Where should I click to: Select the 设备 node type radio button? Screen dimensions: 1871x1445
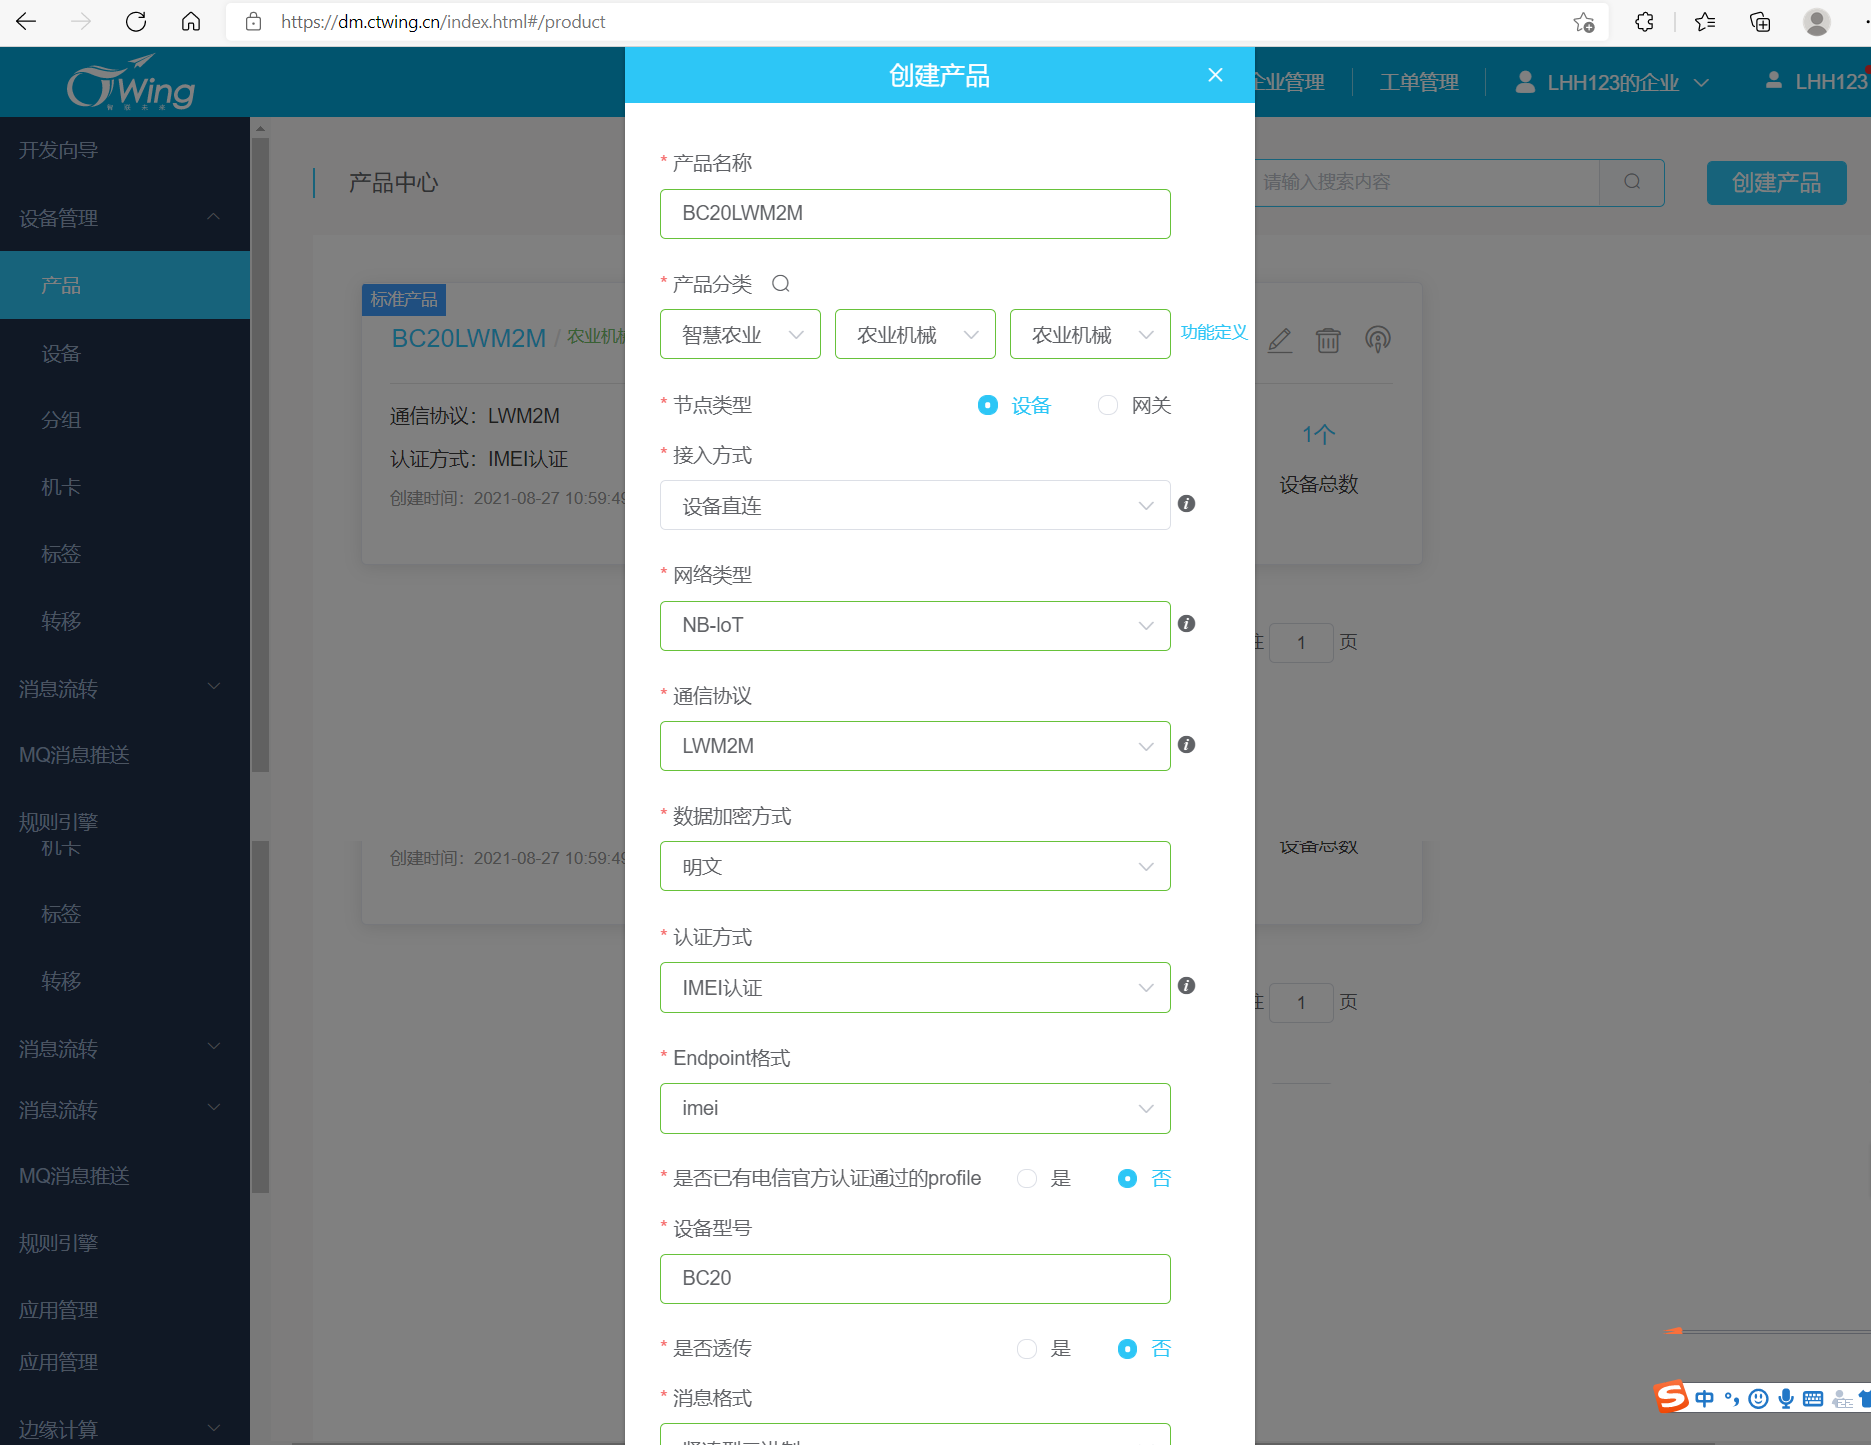pos(988,405)
